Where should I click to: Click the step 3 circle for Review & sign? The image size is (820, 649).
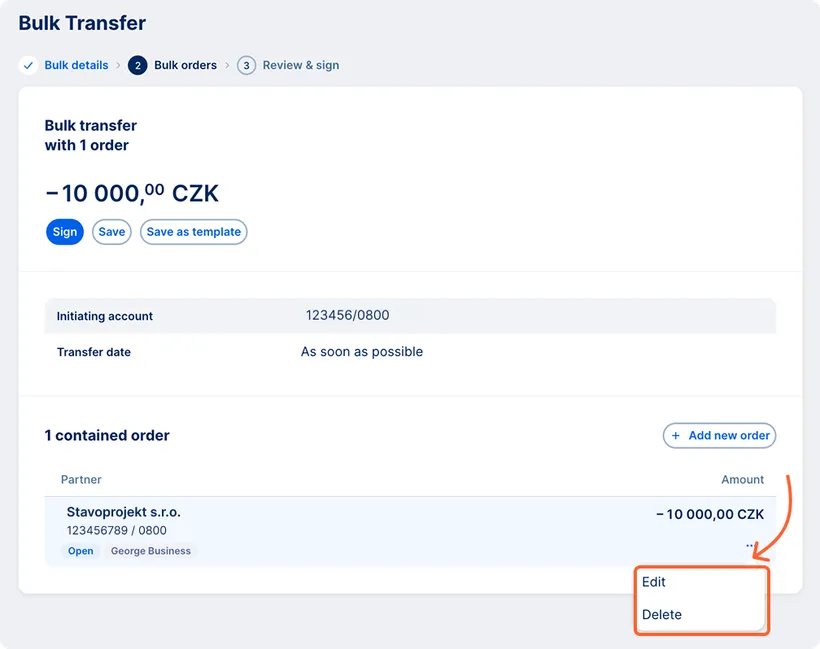point(246,65)
